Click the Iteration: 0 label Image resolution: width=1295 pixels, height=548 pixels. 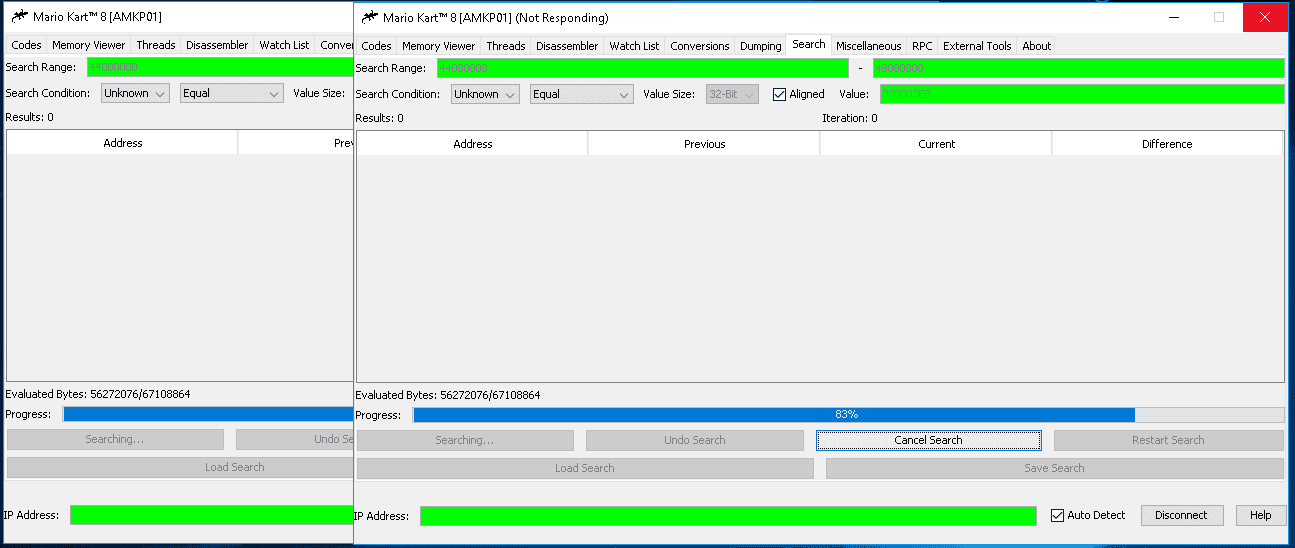[850, 118]
